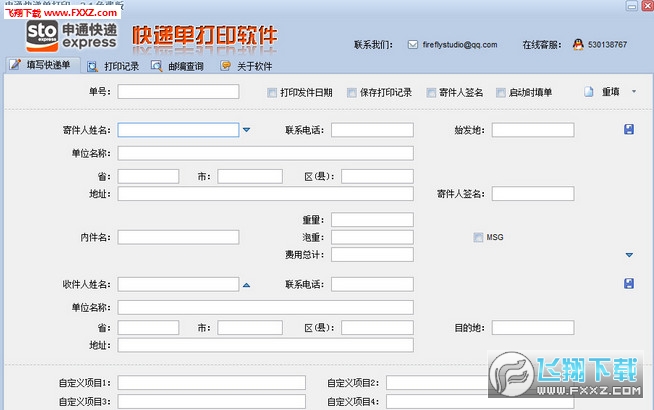Image resolution: width=654 pixels, height=410 pixels.
Task: Click the 始发地 input field
Action: pyautogui.click(x=533, y=130)
